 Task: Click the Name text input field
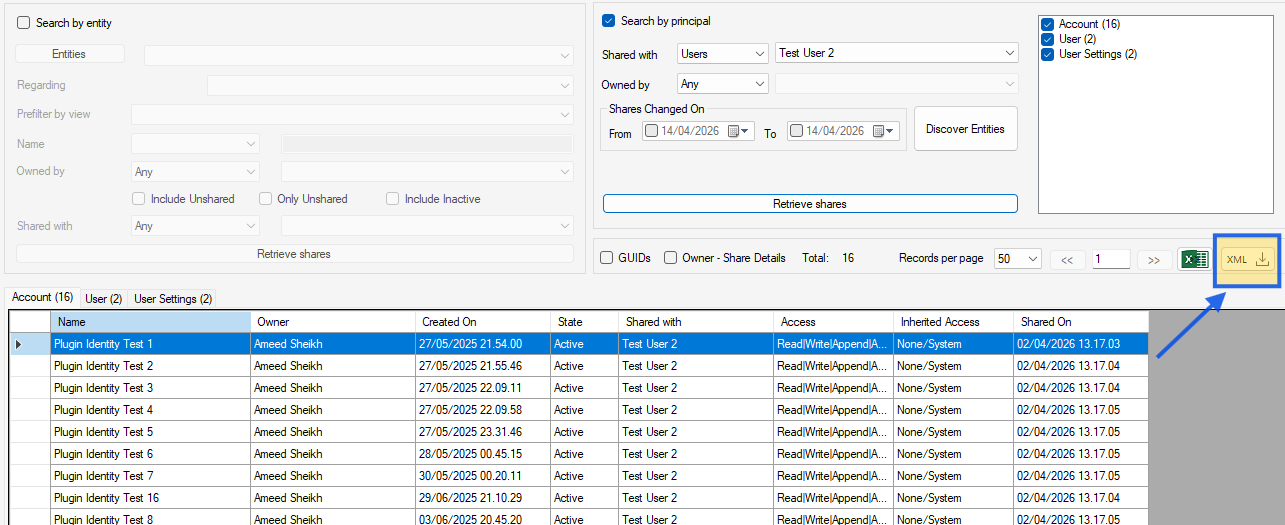click(x=428, y=144)
